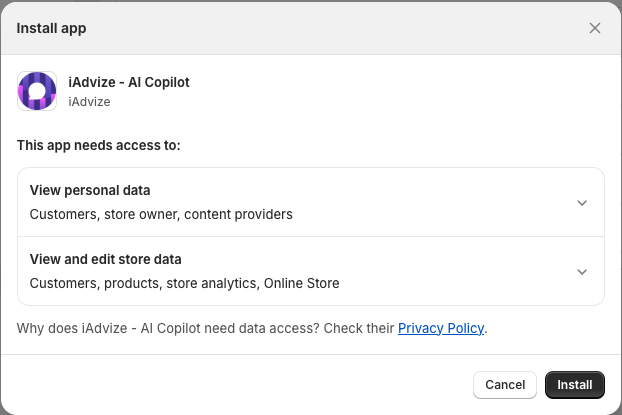Click the Customers, products, store analytics description
Screen dimensions: 622x415
pos(184,283)
